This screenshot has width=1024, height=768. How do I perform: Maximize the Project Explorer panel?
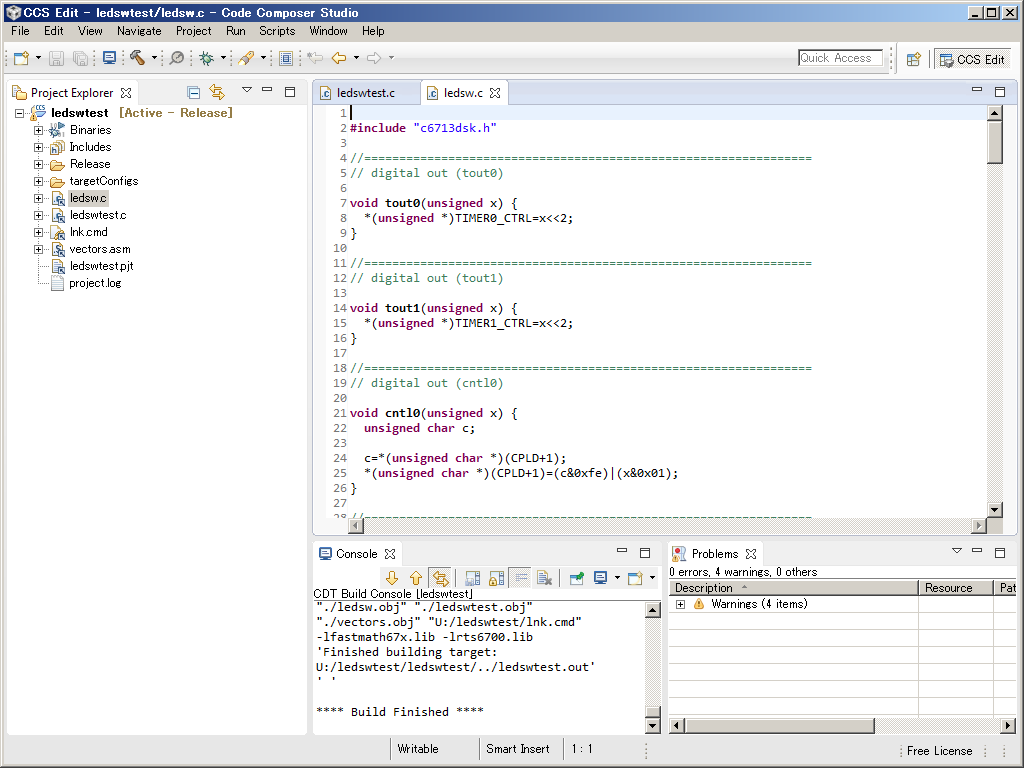(290, 92)
